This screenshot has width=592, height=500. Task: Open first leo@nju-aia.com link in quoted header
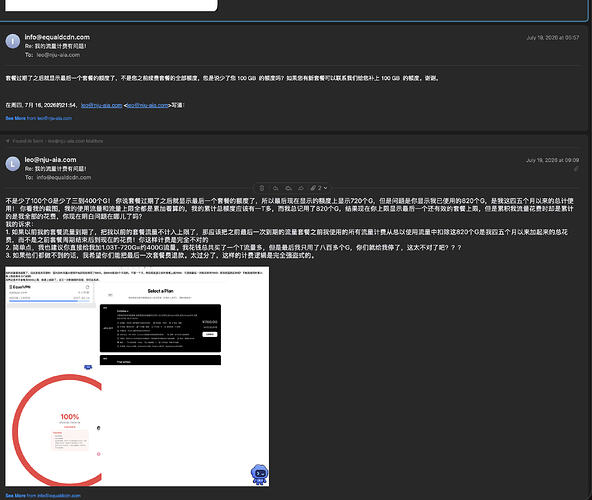point(102,105)
